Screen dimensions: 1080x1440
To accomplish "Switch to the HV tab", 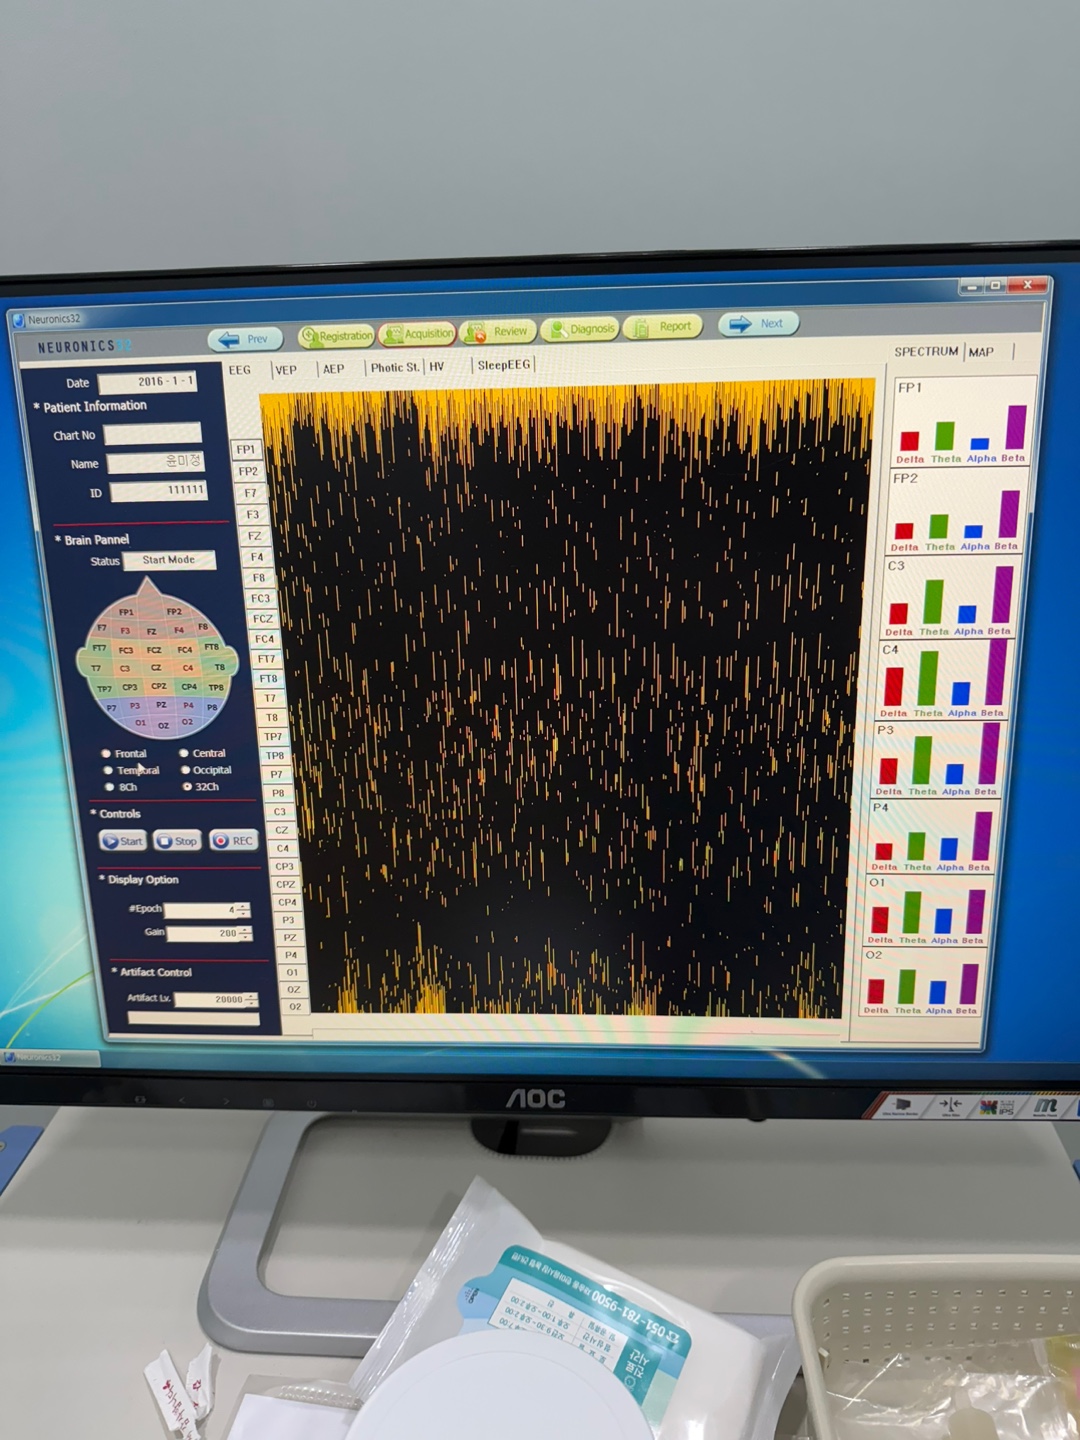I will coord(437,367).
